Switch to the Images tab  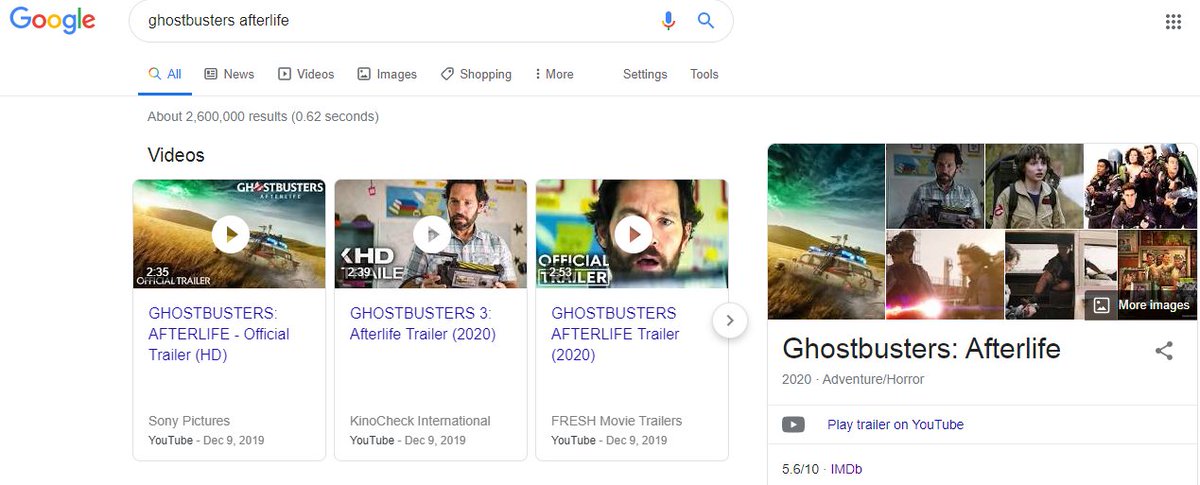387,74
